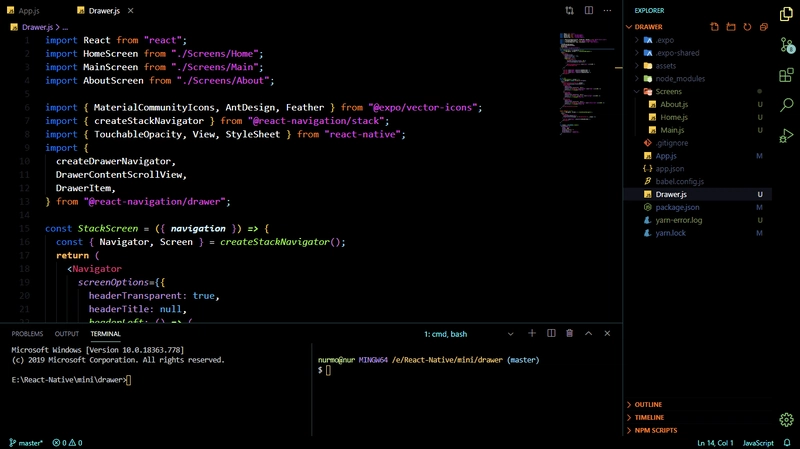Screen dimensions: 800x449
Task: Collapse all folders in Explorer
Action: point(763,27)
